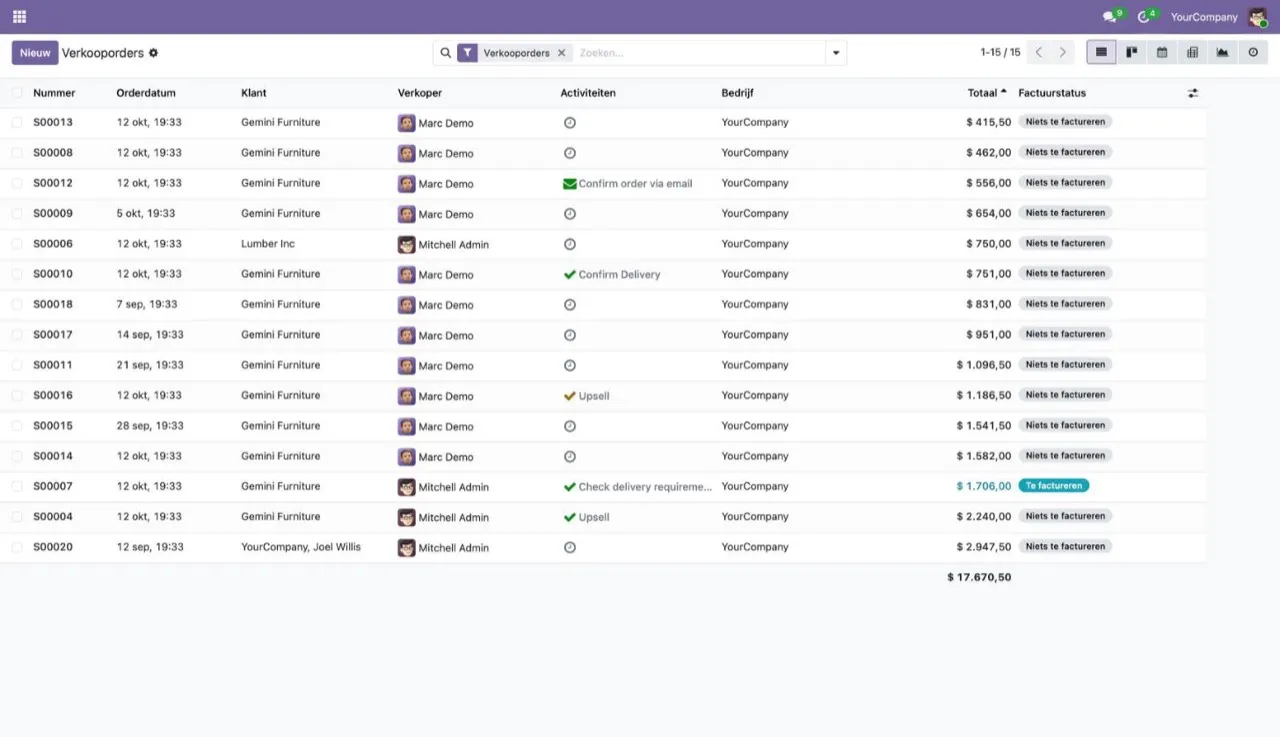Viewport: 1280px width, 737px height.
Task: Sort by the Verkoper column header
Action: pos(420,93)
